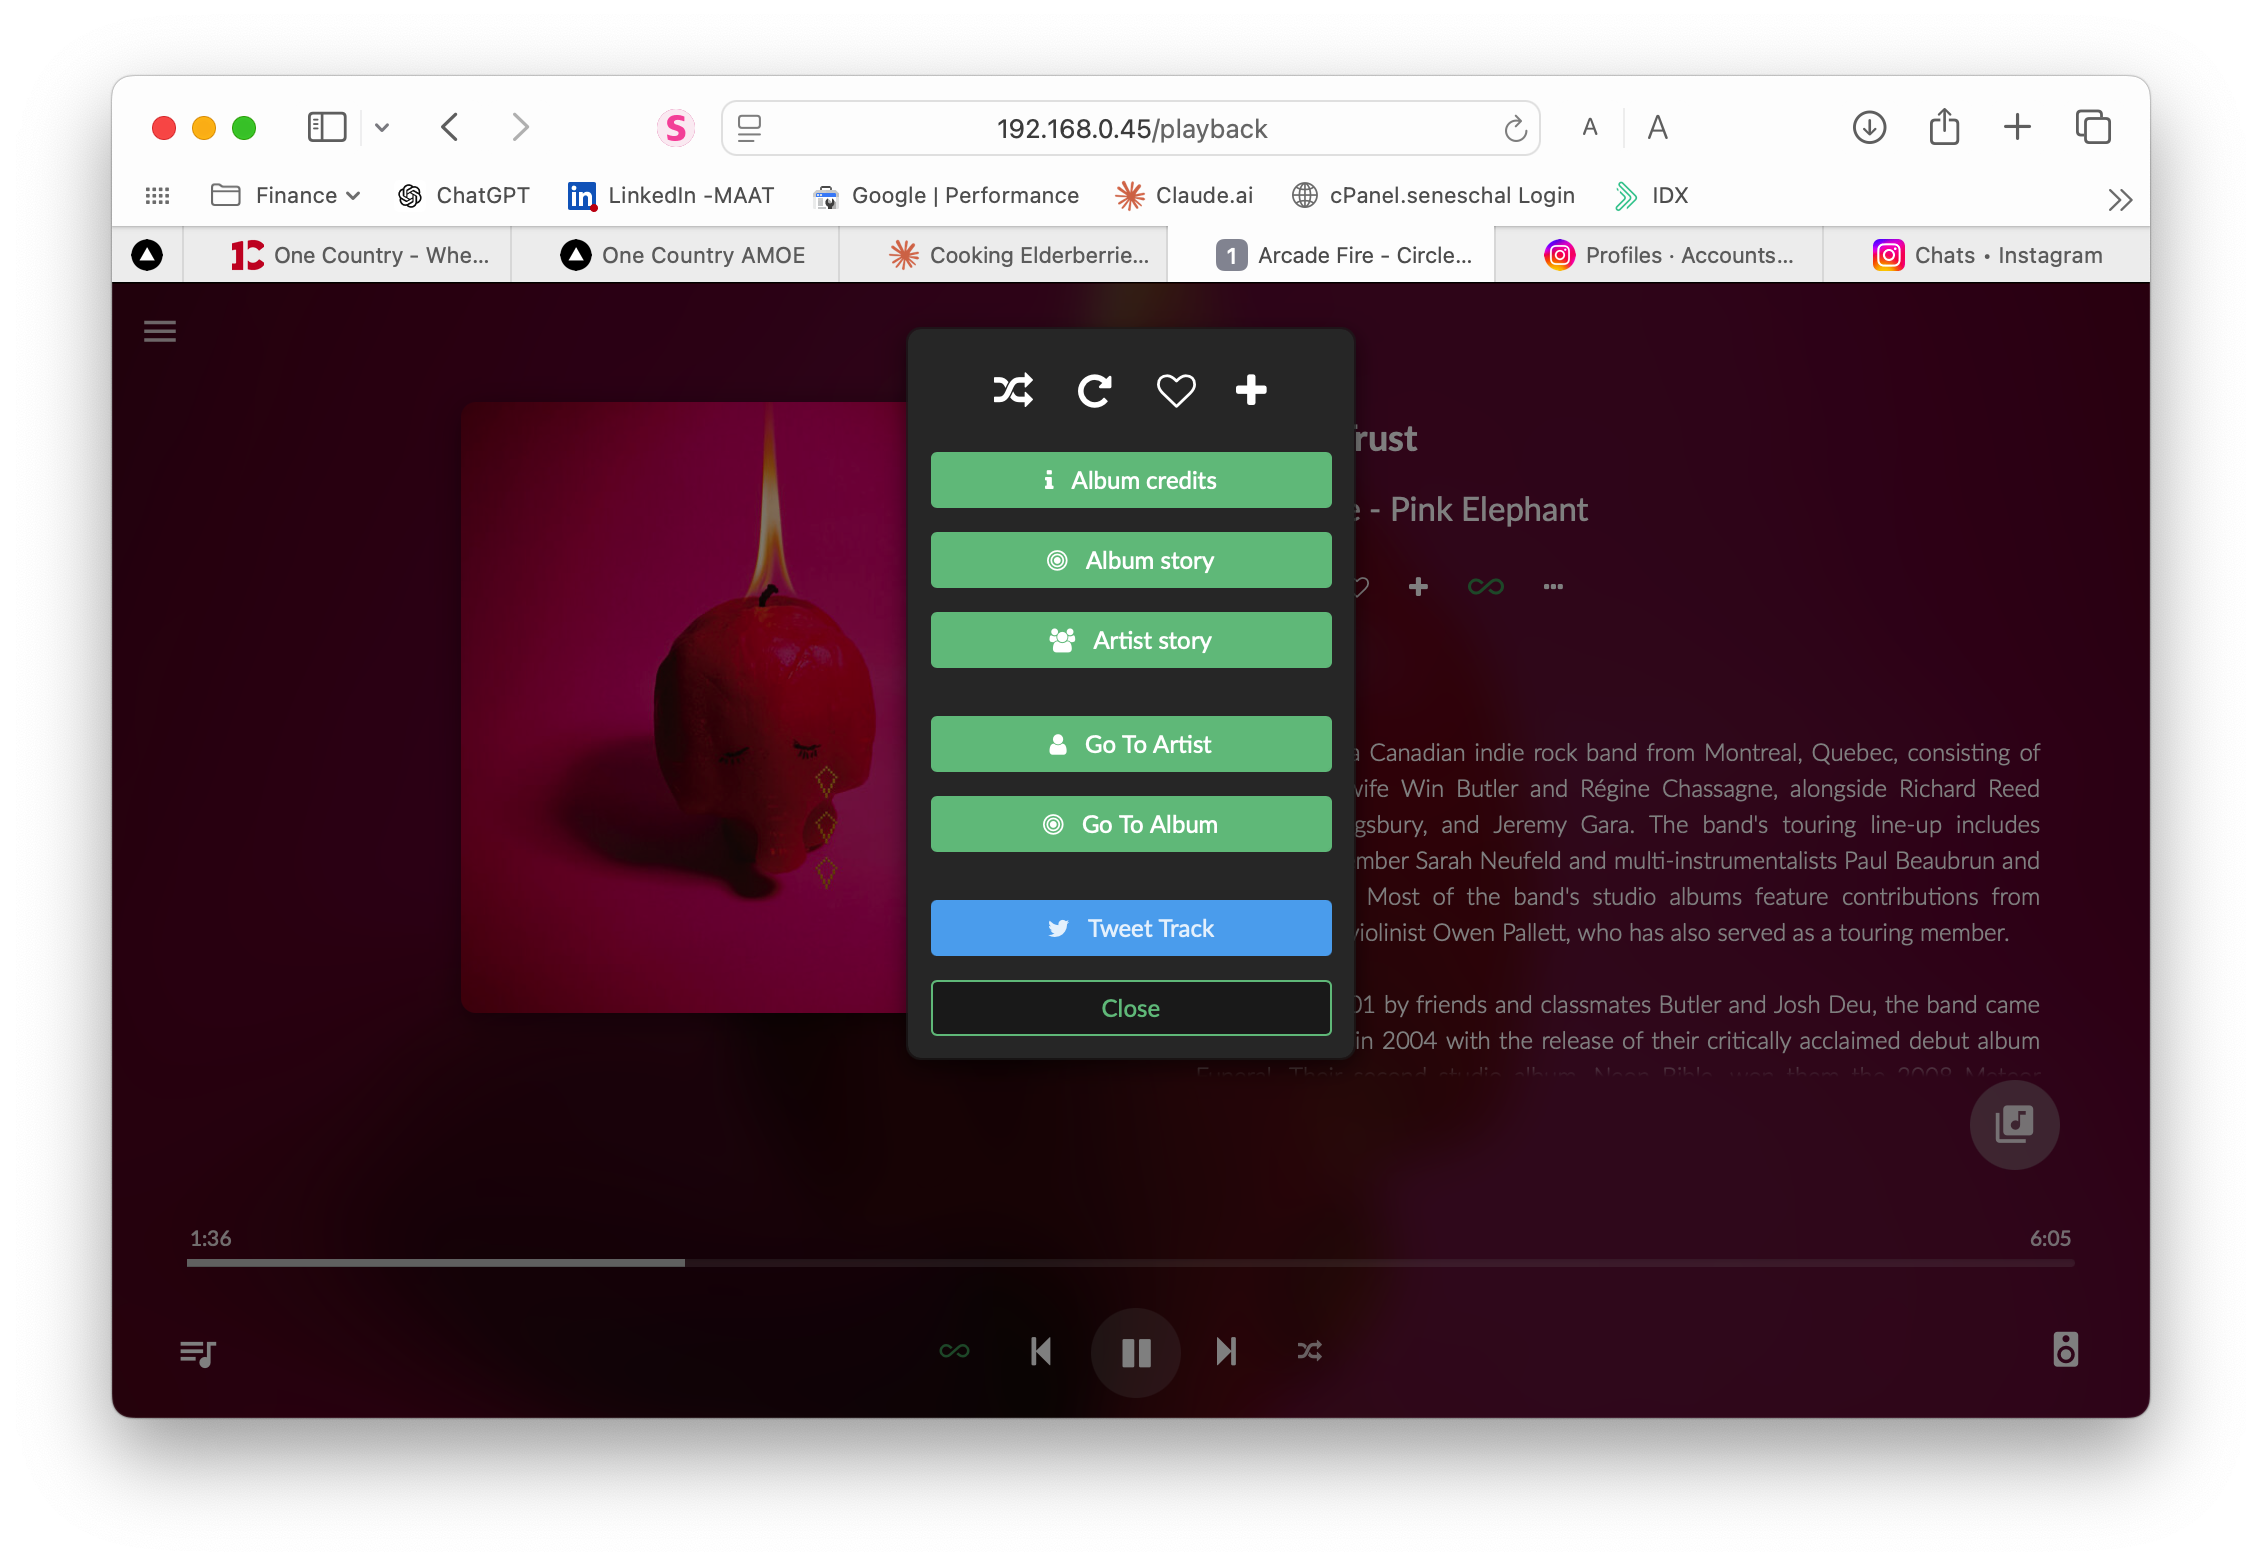The width and height of the screenshot is (2262, 1566).
Task: Click Go To Album
Action: tap(1131, 824)
